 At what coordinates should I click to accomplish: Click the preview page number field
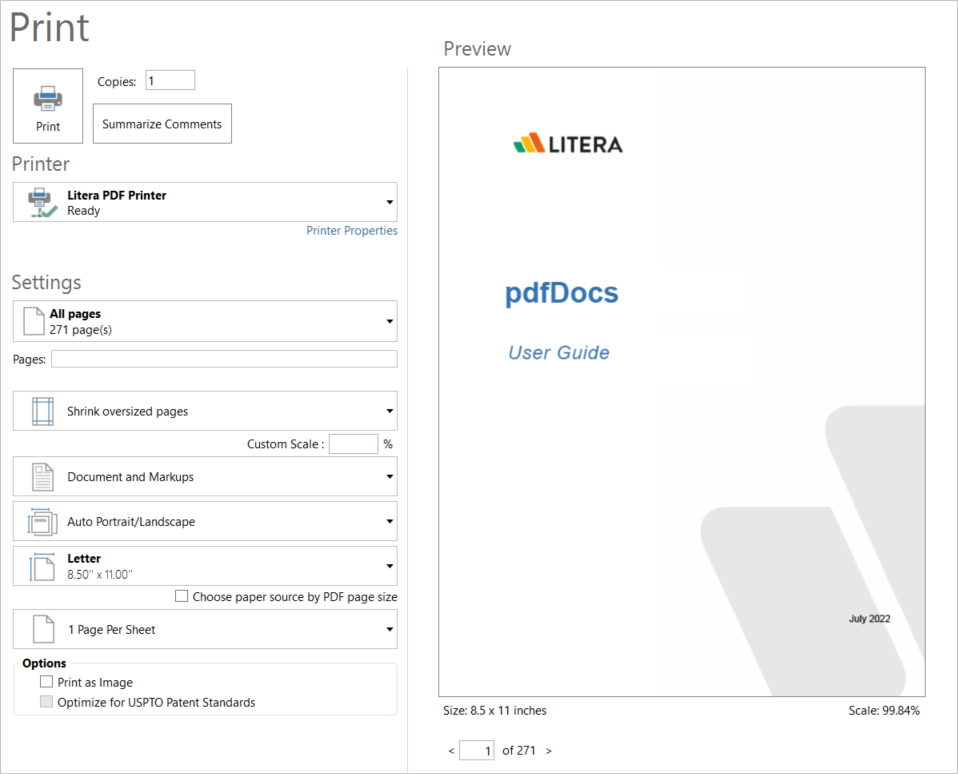(477, 750)
